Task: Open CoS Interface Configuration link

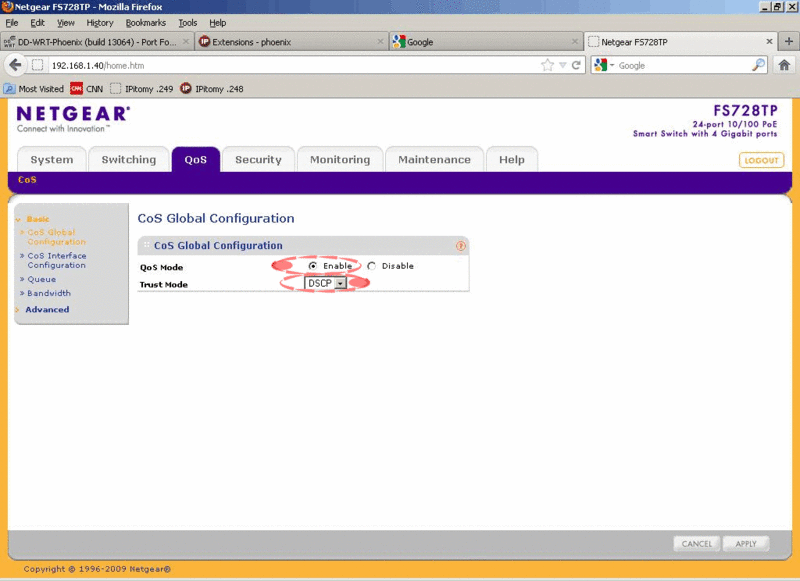Action: pyautogui.click(x=56, y=260)
